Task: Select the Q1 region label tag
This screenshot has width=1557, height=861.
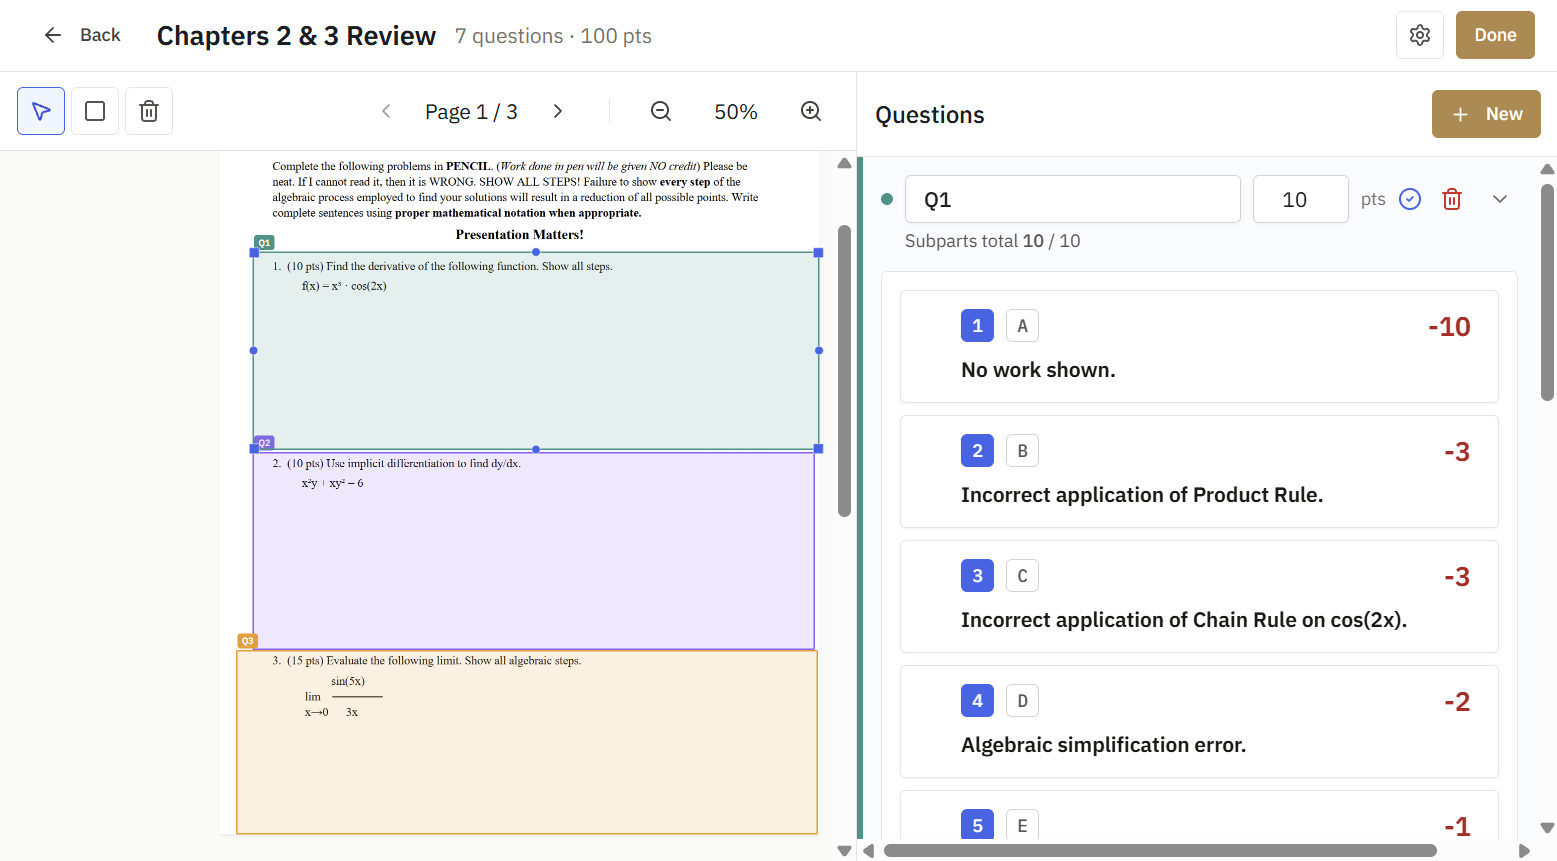Action: click(x=264, y=243)
